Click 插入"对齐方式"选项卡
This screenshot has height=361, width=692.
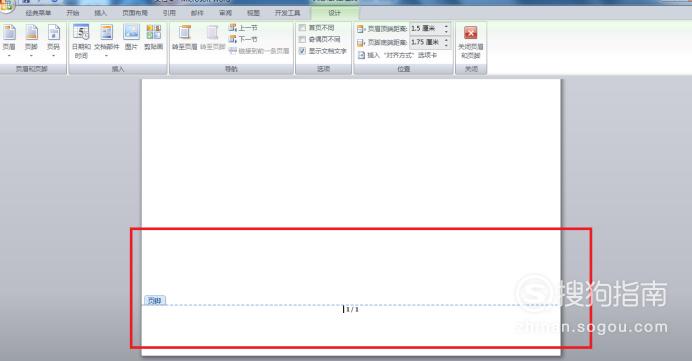pyautogui.click(x=397, y=55)
